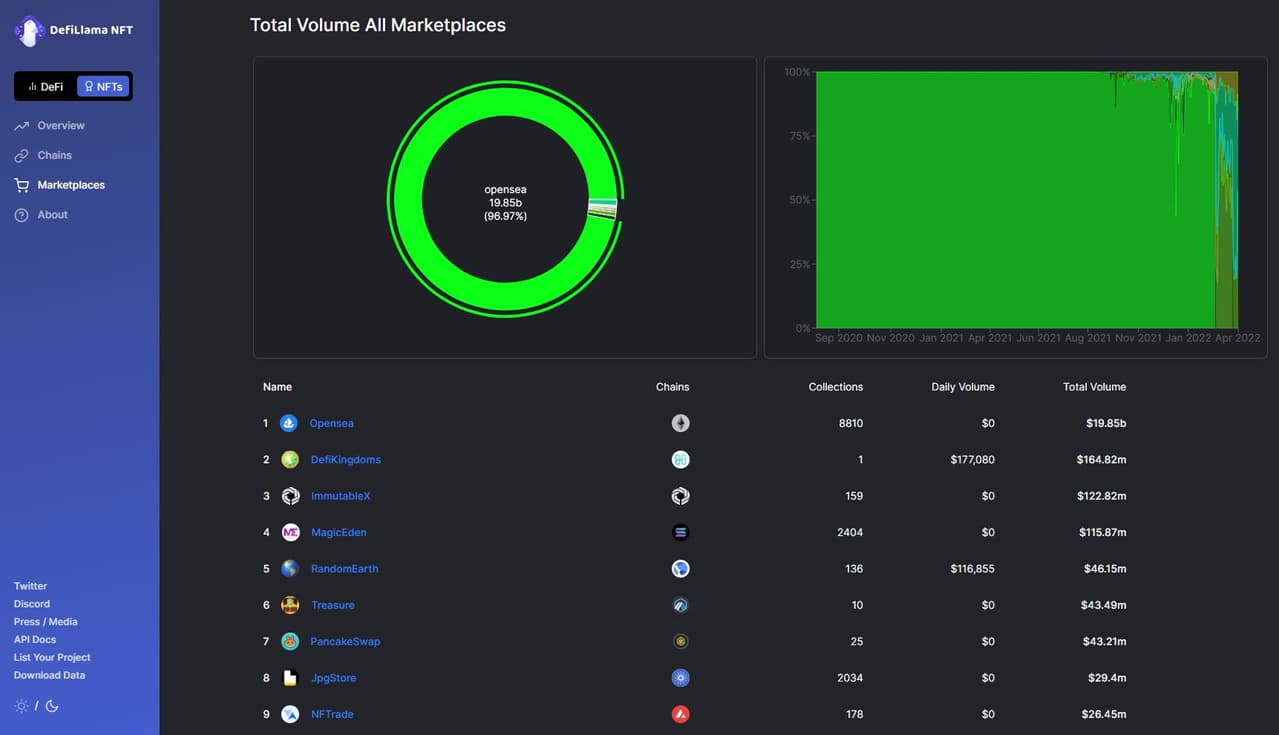Click the Opensea marketplace logo icon
The image size is (1279, 735).
(289, 423)
